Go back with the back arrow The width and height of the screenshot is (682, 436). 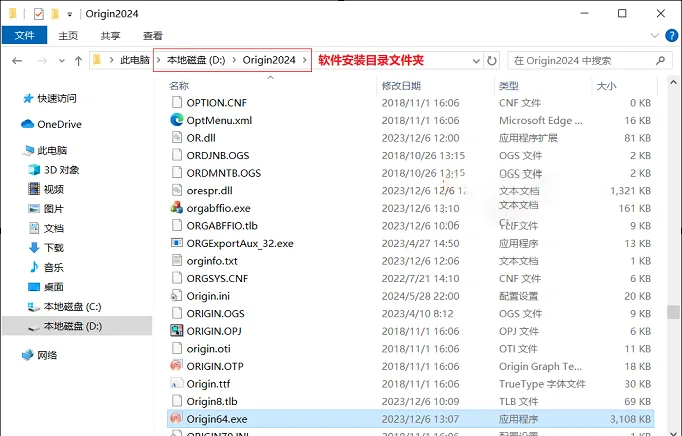[17, 60]
